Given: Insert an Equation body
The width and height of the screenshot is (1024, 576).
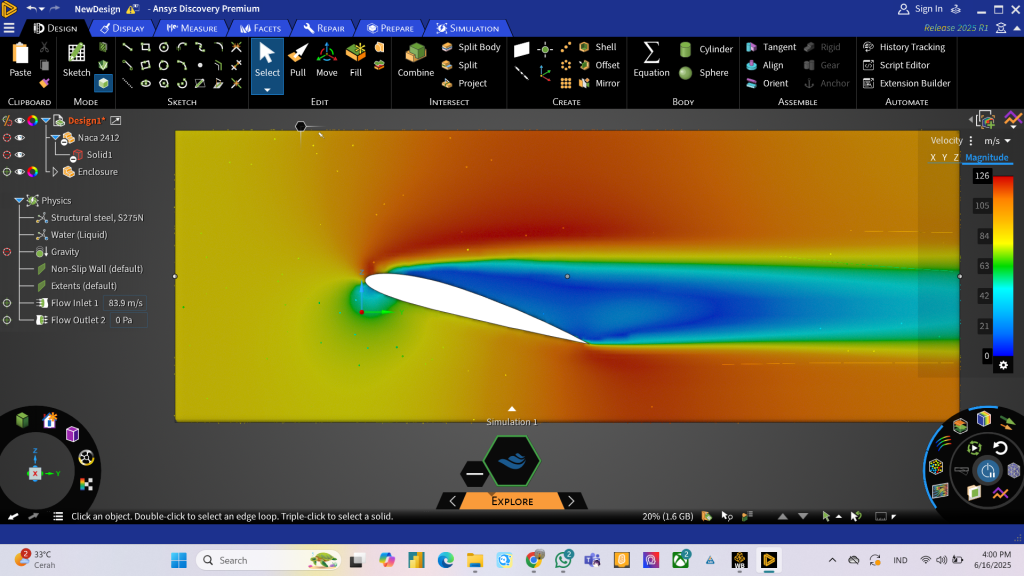Looking at the screenshot, I should click(651, 58).
